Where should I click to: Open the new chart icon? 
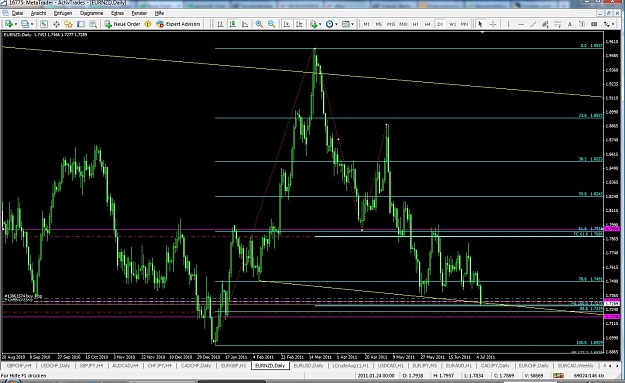pos(9,24)
